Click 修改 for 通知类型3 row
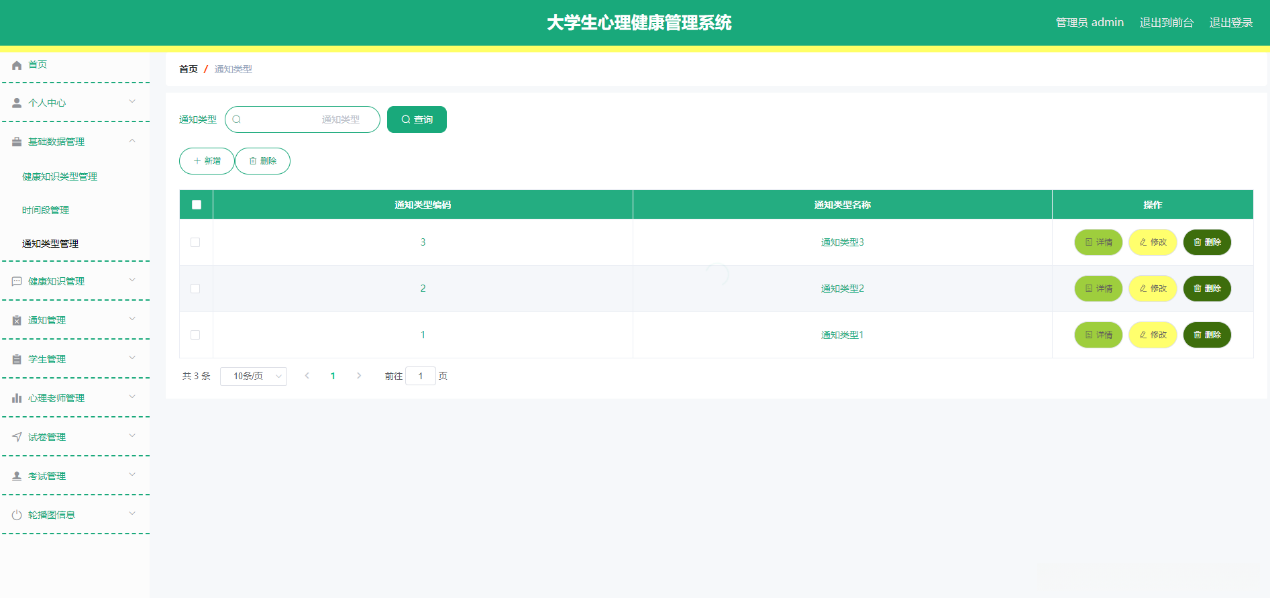The width and height of the screenshot is (1270, 598). 1153,242
